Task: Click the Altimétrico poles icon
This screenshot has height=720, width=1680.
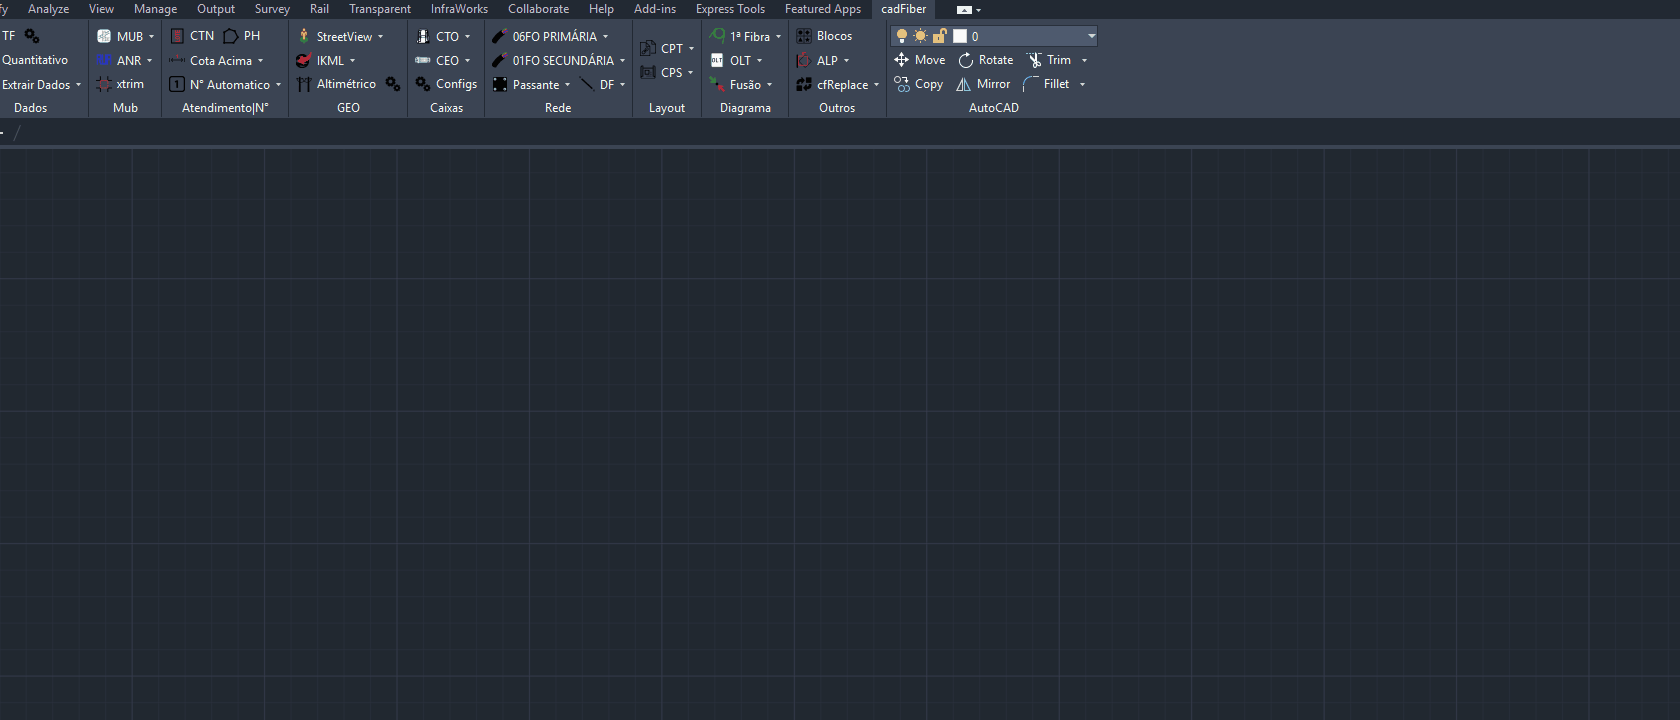Action: click(x=304, y=85)
